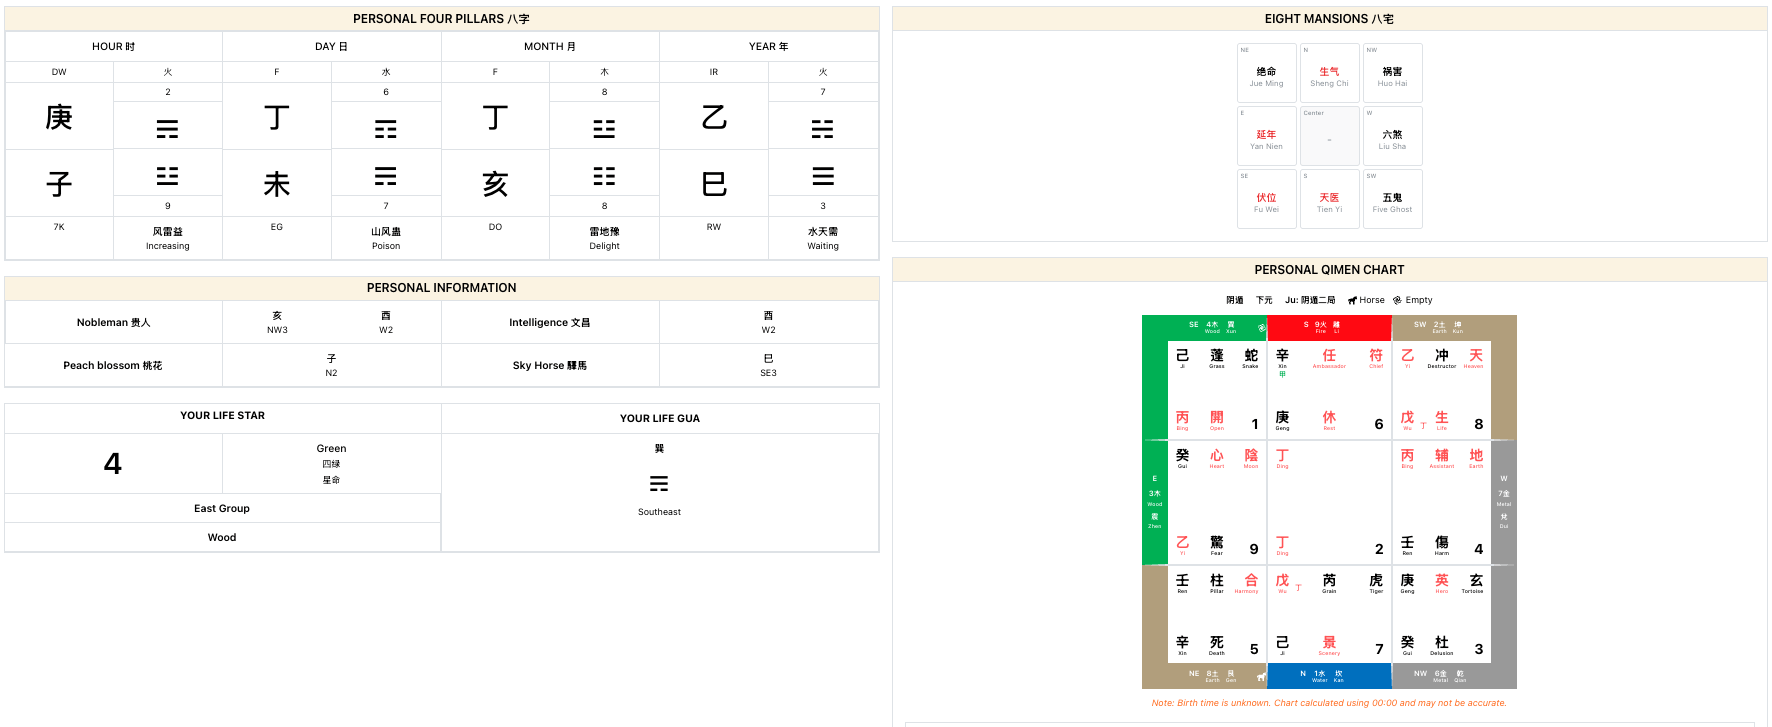This screenshot has width=1772, height=727.
Task: Click the SW 2土 Earth Kun palace header
Action: click(x=1454, y=328)
